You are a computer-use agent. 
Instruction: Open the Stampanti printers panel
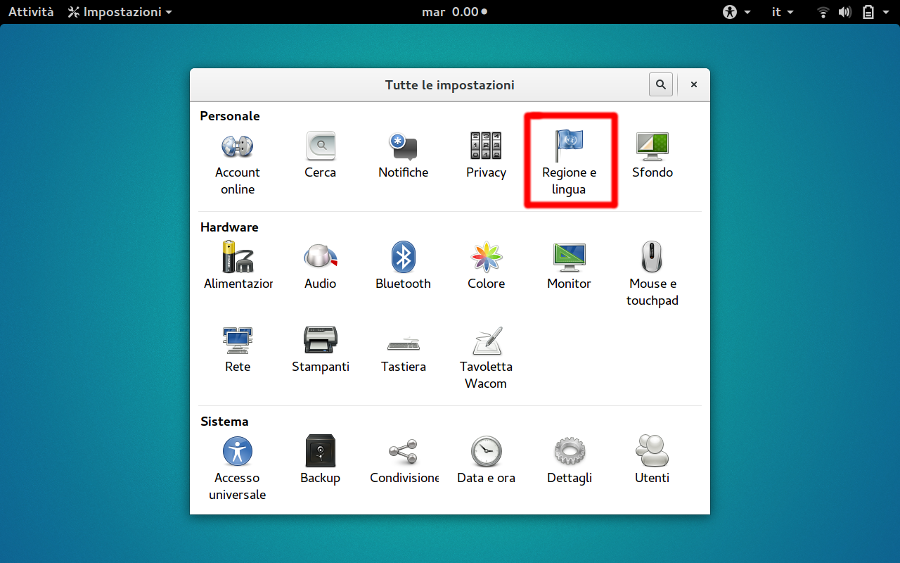[320, 349]
